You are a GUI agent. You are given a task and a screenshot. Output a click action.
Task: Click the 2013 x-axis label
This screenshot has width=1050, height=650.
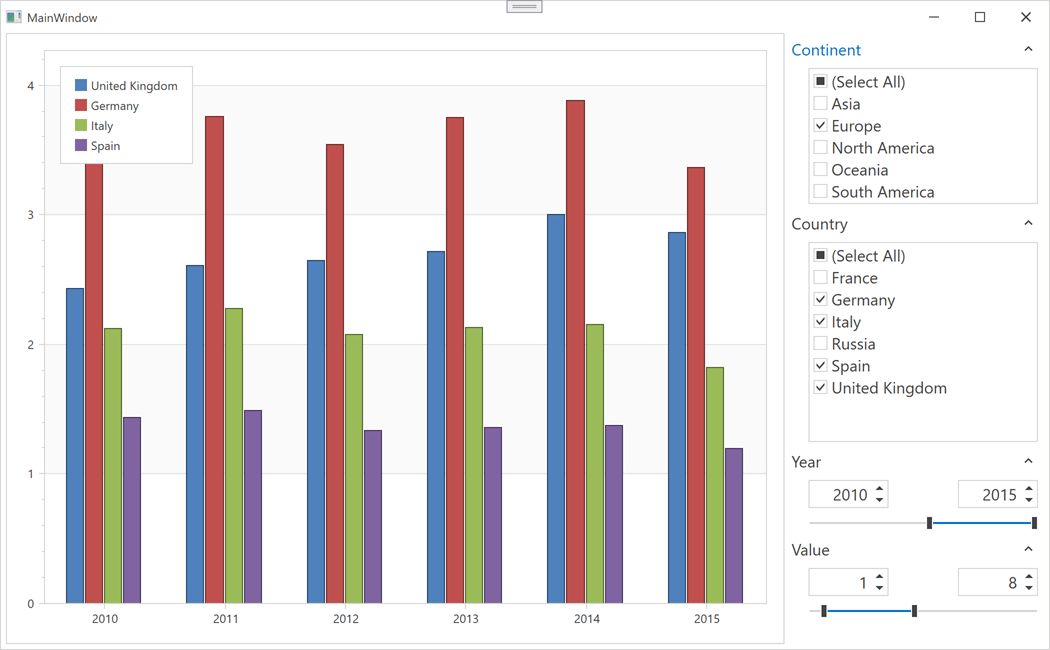465,619
